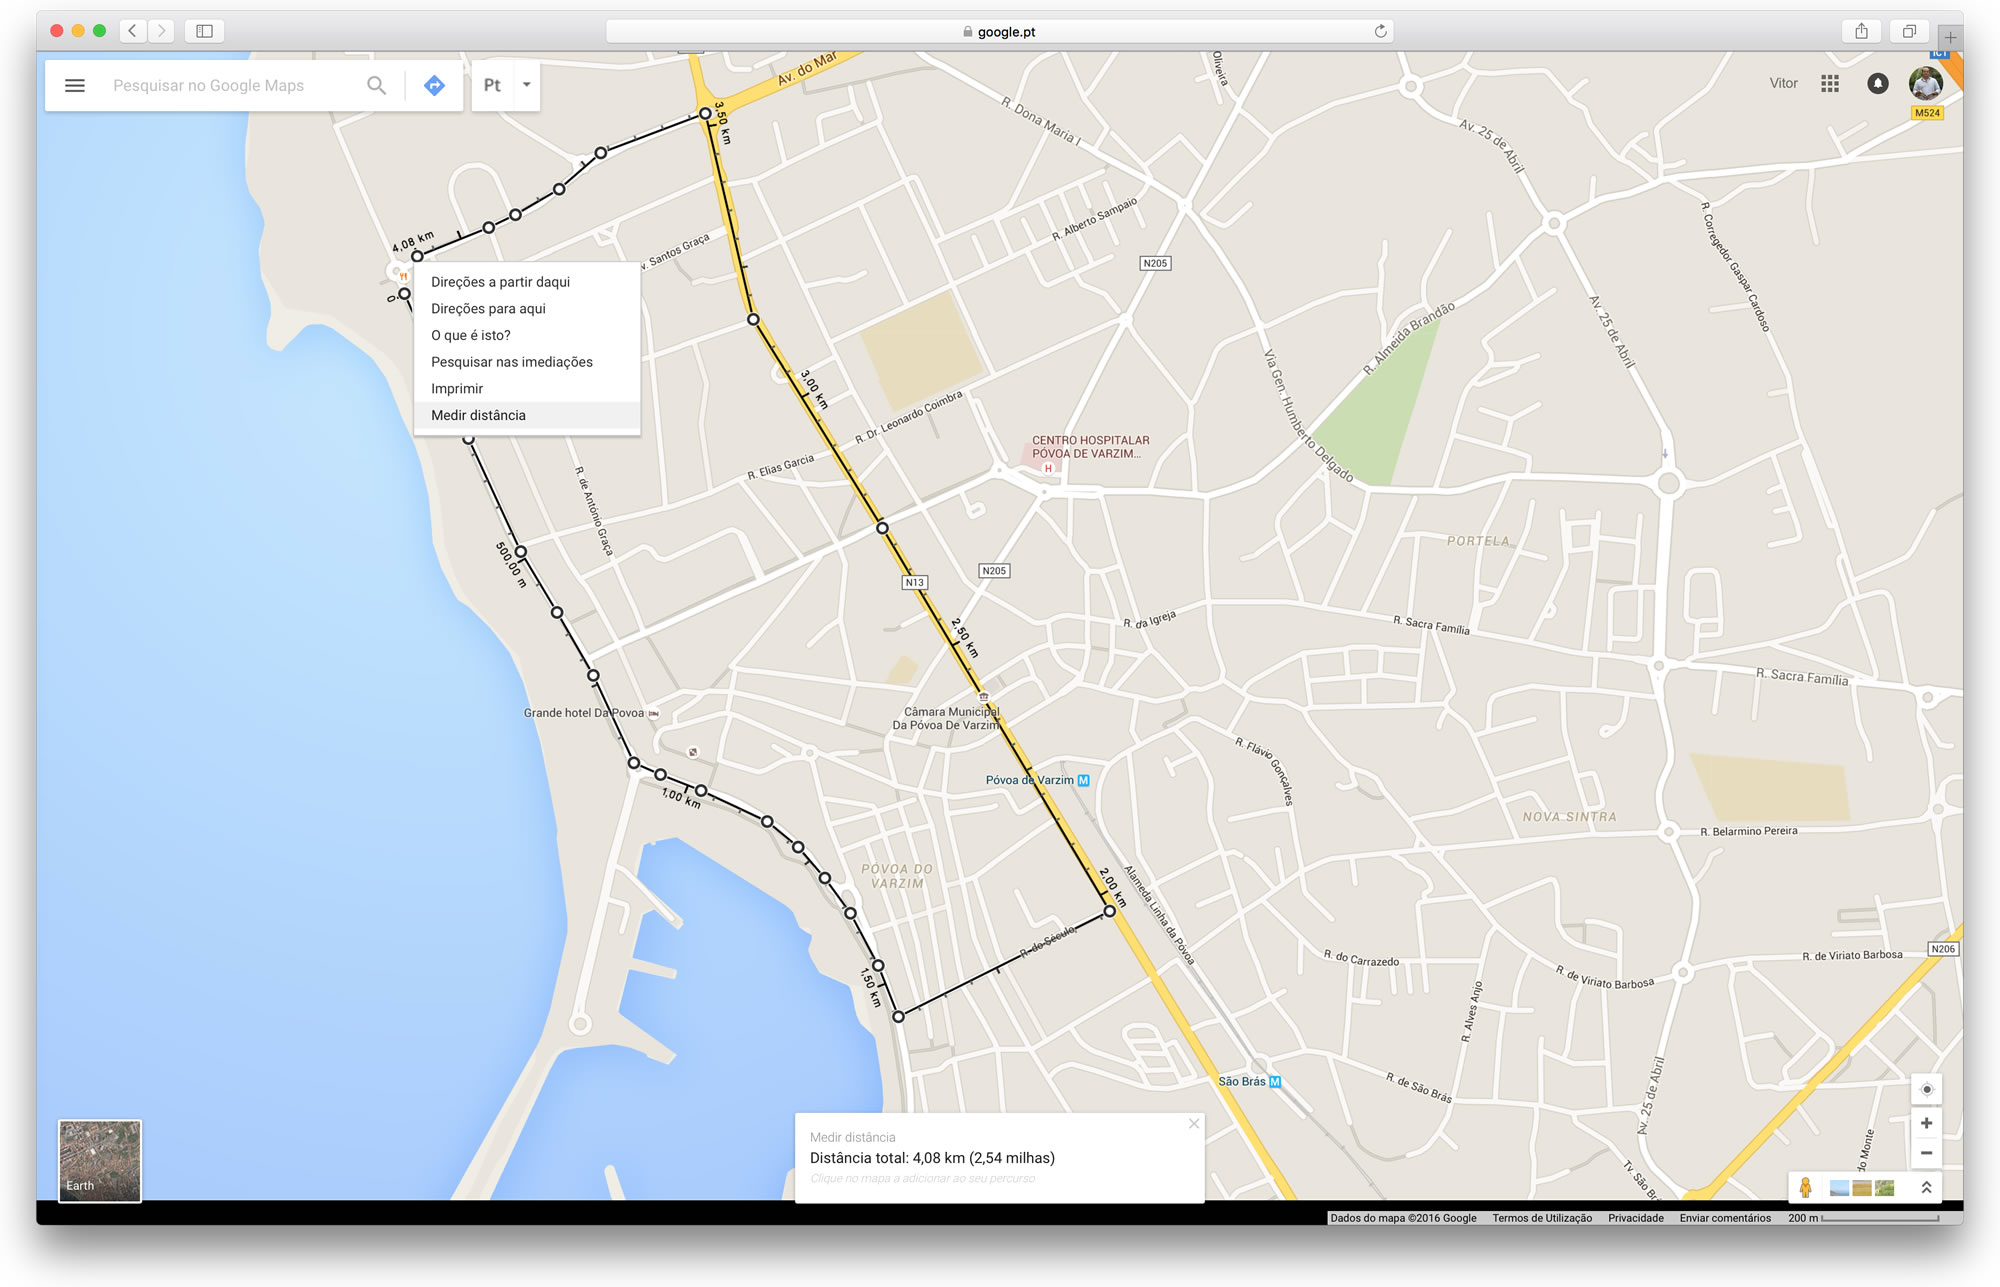The image size is (2000, 1287).
Task: Toggle the Safari sidebar button
Action: 204,31
